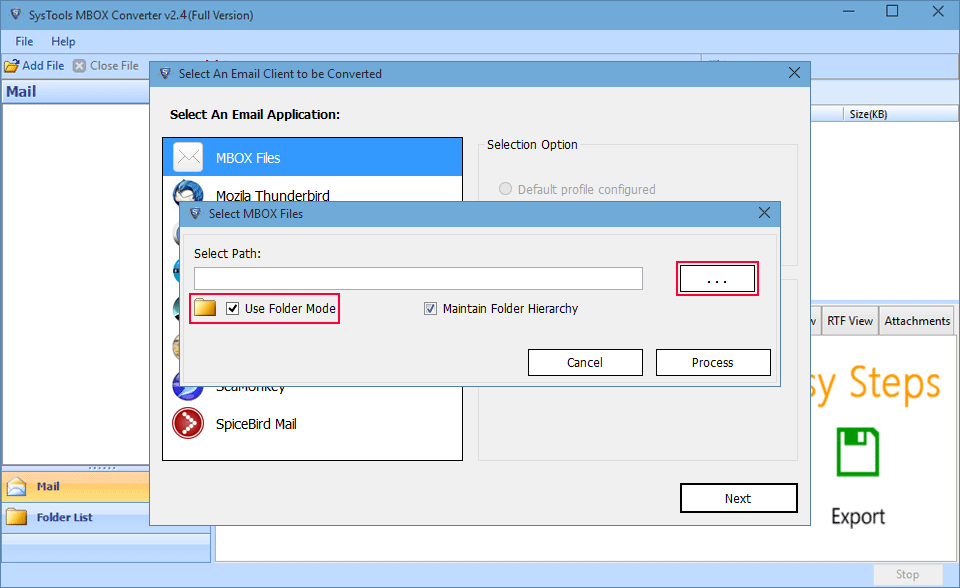Screen dimensions: 960x588
Task: Click the browse button with three dots
Action: point(717,279)
